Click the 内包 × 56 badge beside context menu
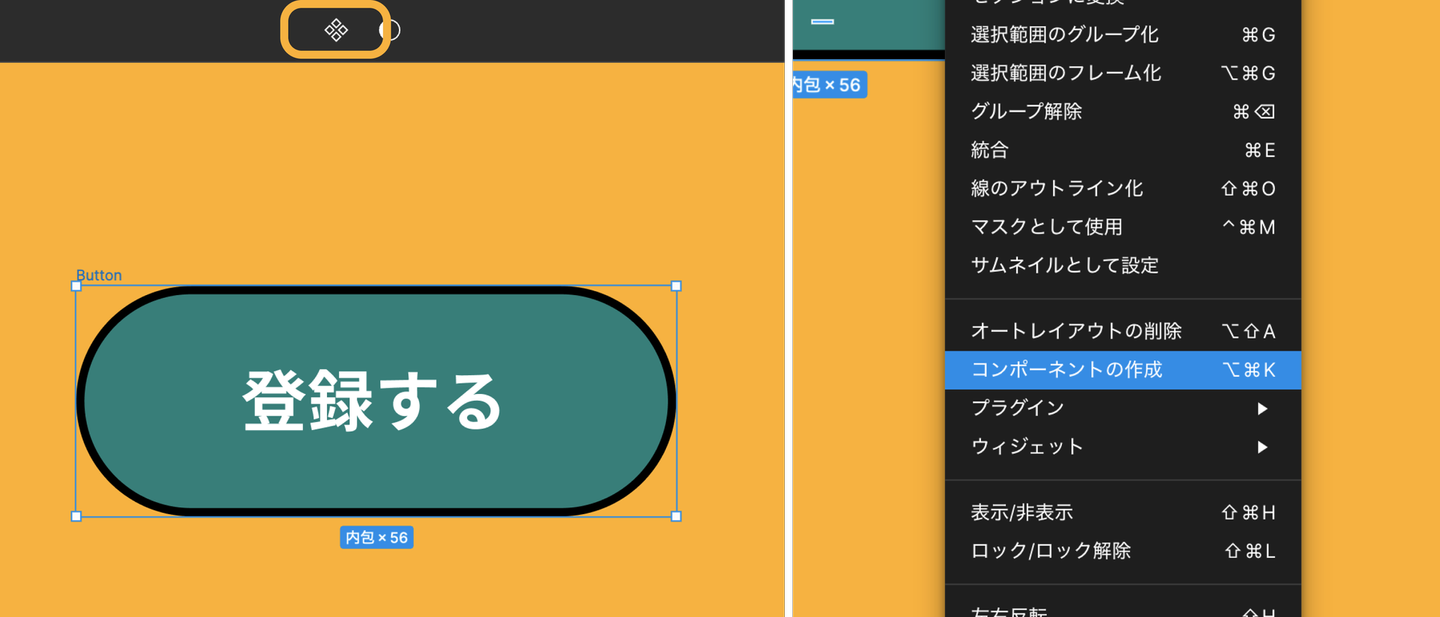 pos(829,85)
